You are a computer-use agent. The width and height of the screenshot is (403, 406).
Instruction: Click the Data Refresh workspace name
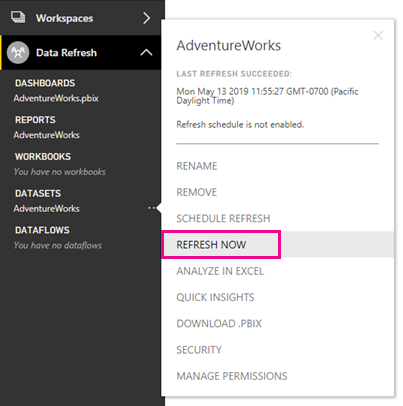[66, 53]
